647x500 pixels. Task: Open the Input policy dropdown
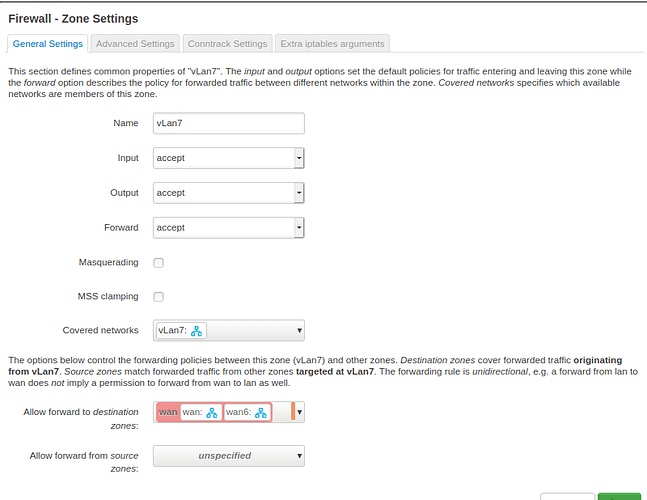(228, 158)
